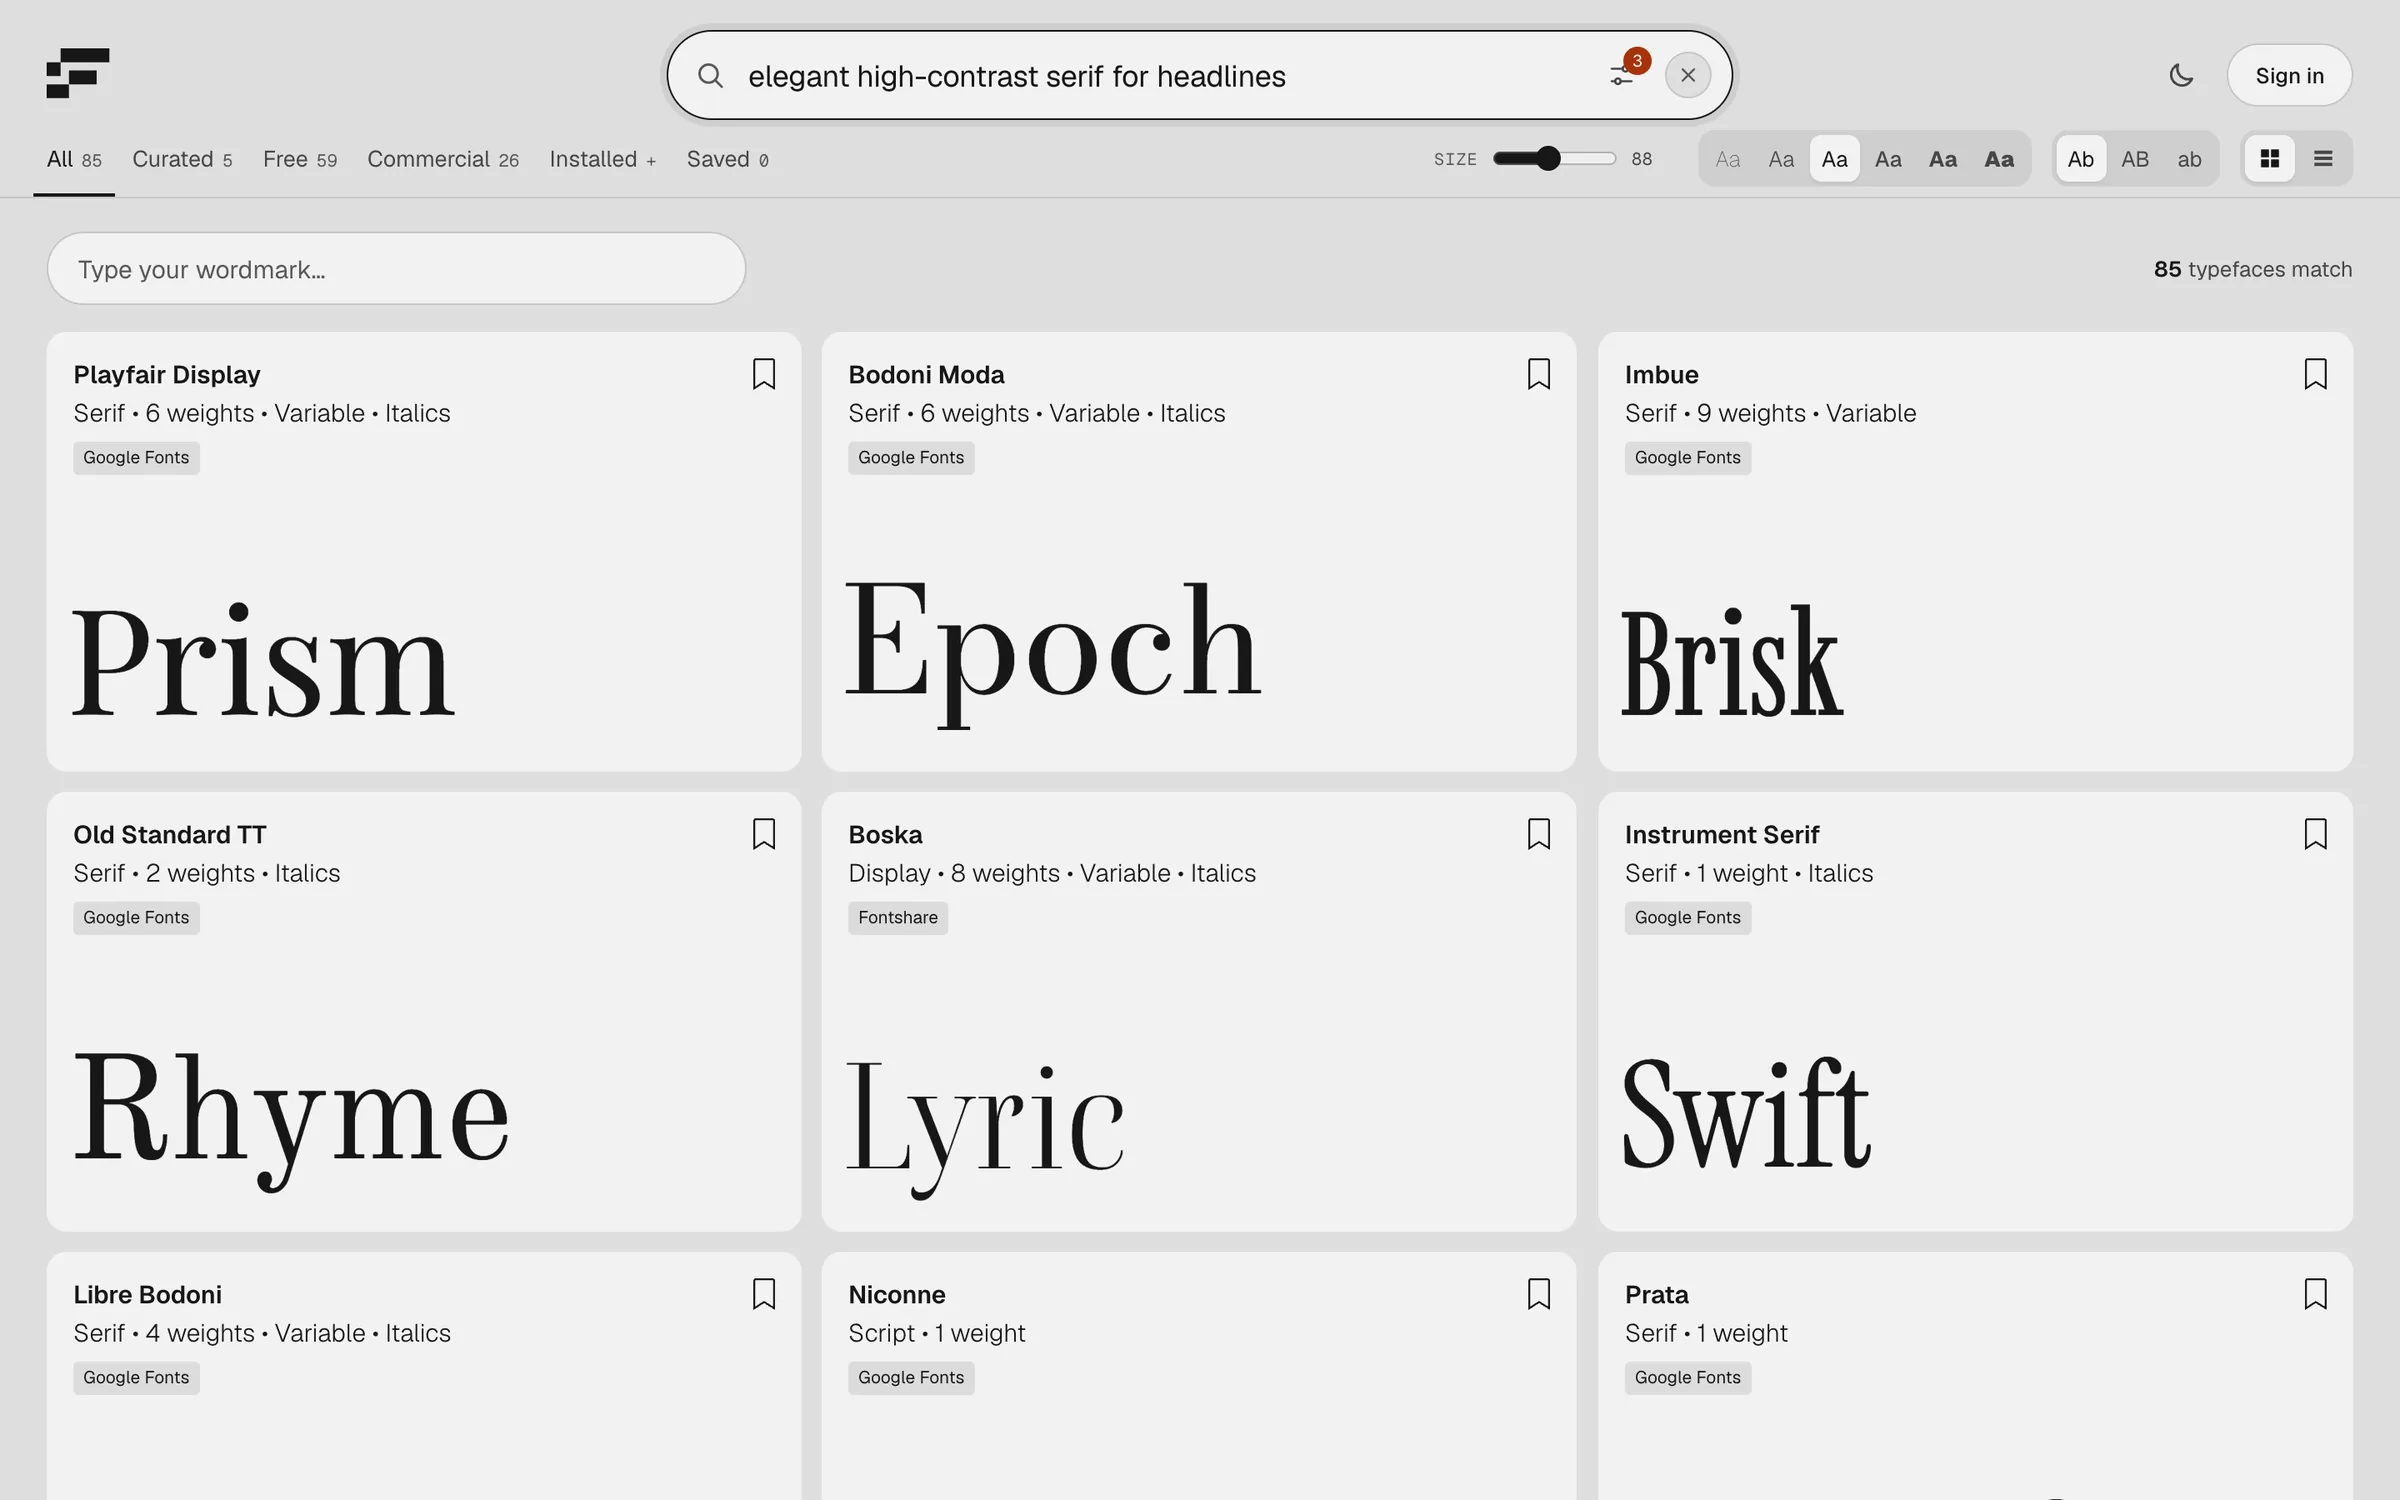
Task: Click the Fontshare tag on Boska
Action: coord(897,917)
